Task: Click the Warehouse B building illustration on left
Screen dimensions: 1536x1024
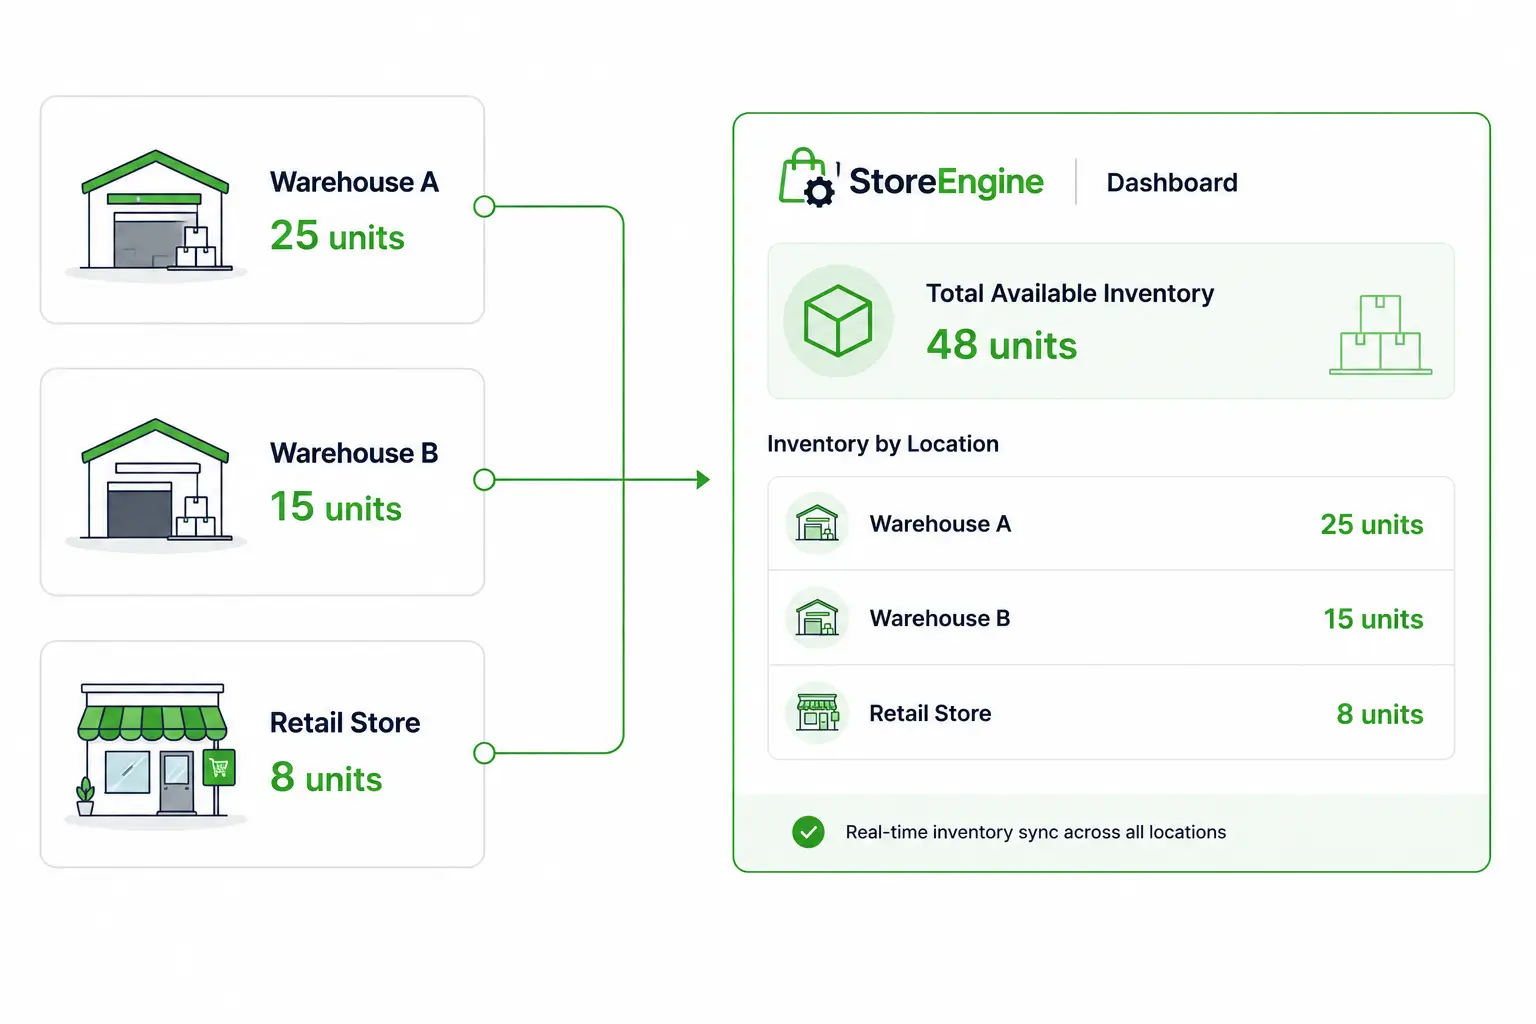Action: pos(155,484)
